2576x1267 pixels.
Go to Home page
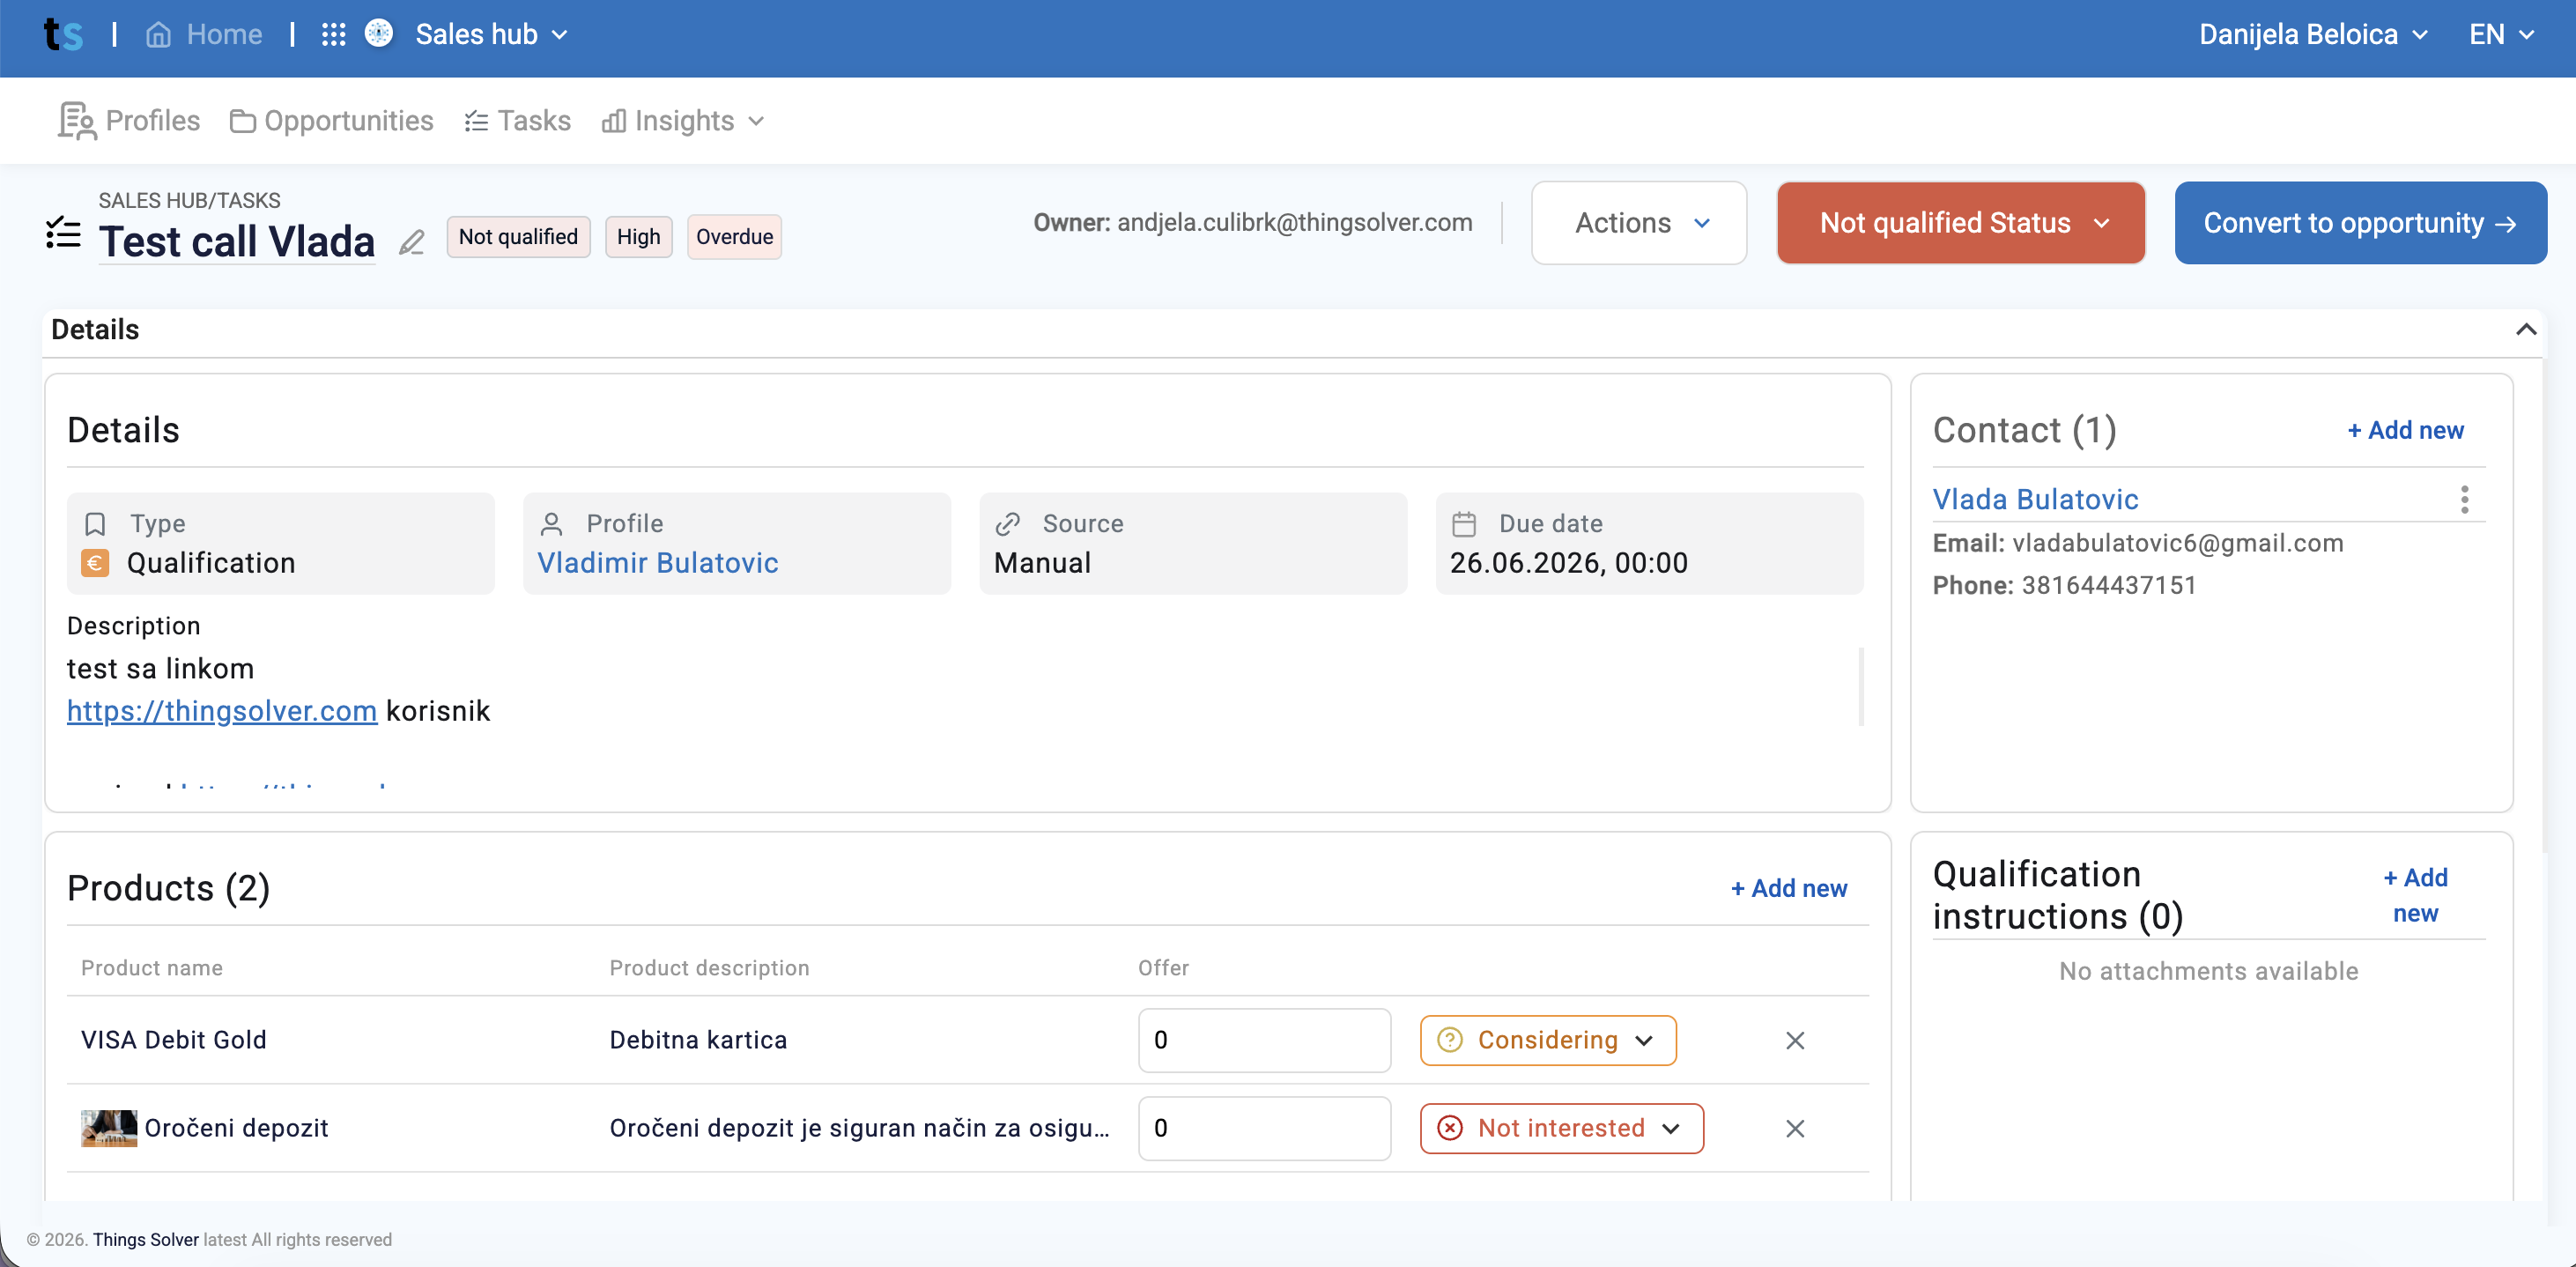(204, 35)
